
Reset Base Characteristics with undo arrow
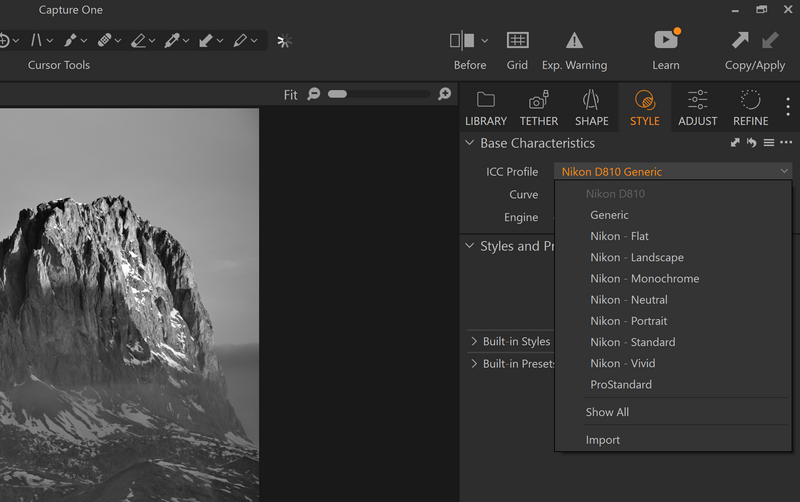(x=752, y=143)
